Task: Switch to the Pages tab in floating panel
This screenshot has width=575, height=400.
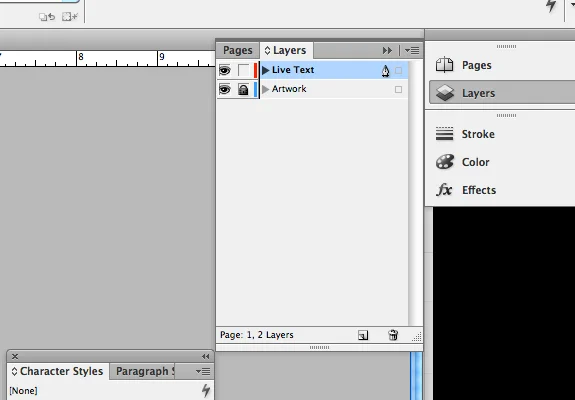Action: pos(238,50)
